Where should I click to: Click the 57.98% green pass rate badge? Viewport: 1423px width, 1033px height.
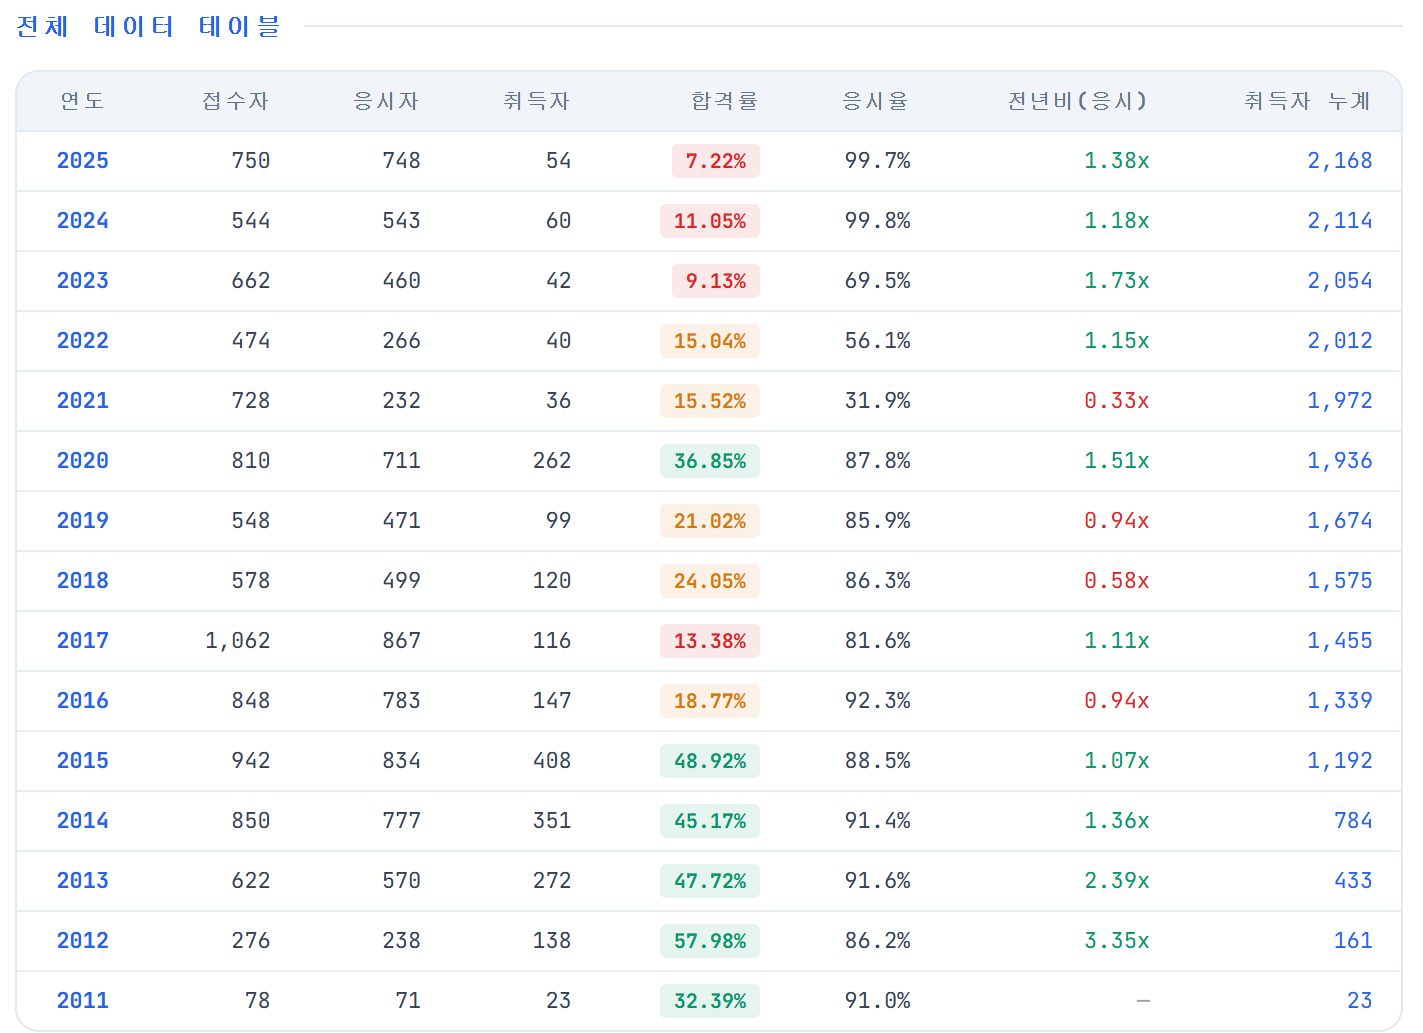(710, 941)
